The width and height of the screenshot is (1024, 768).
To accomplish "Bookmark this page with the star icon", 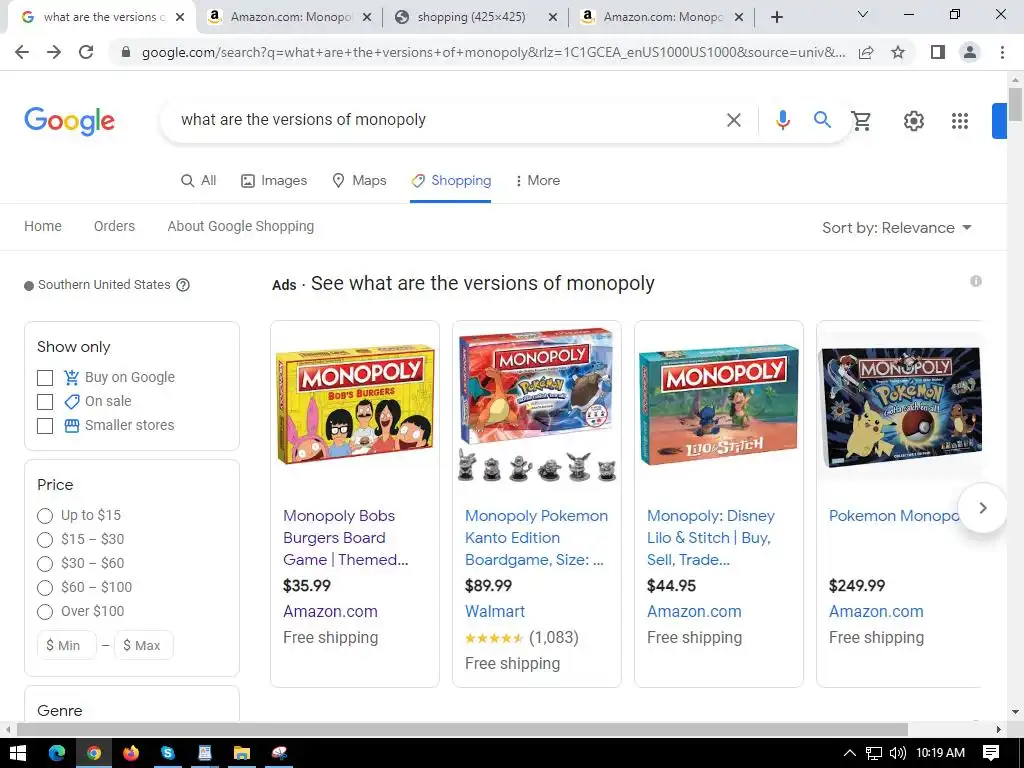I will (898, 52).
